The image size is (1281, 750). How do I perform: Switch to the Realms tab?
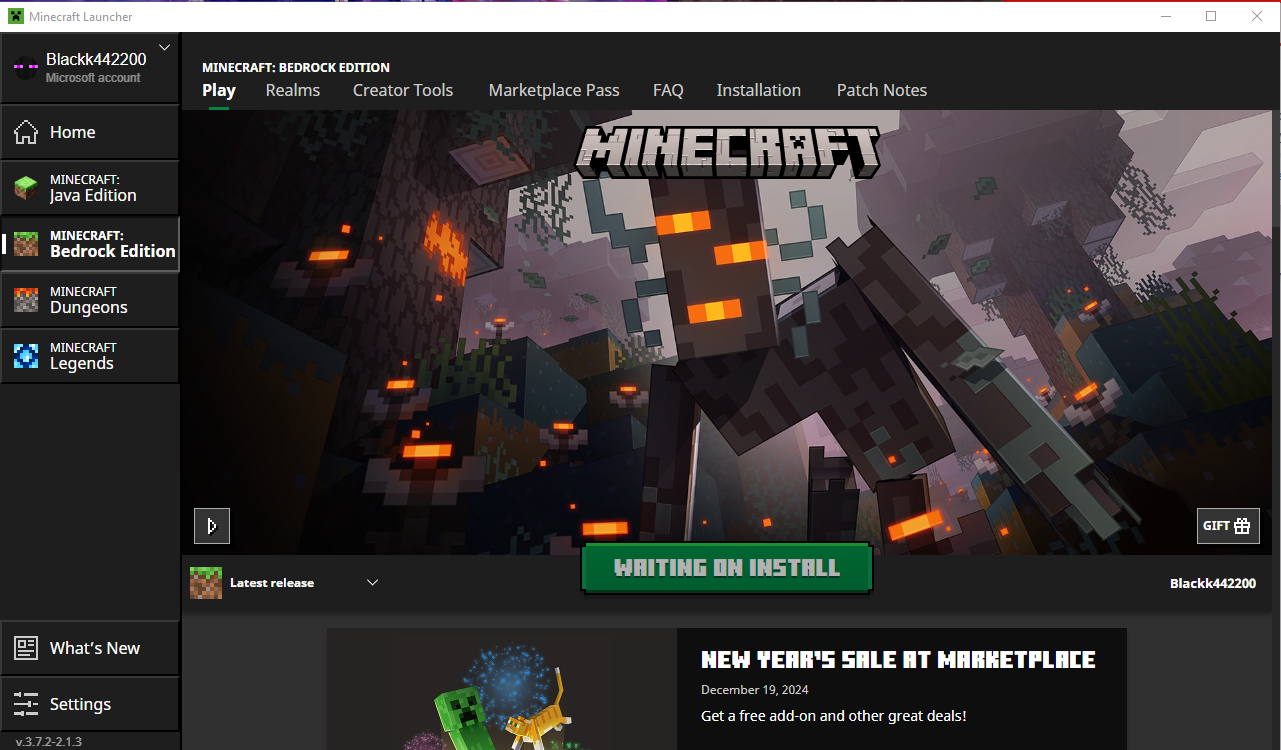[x=293, y=90]
